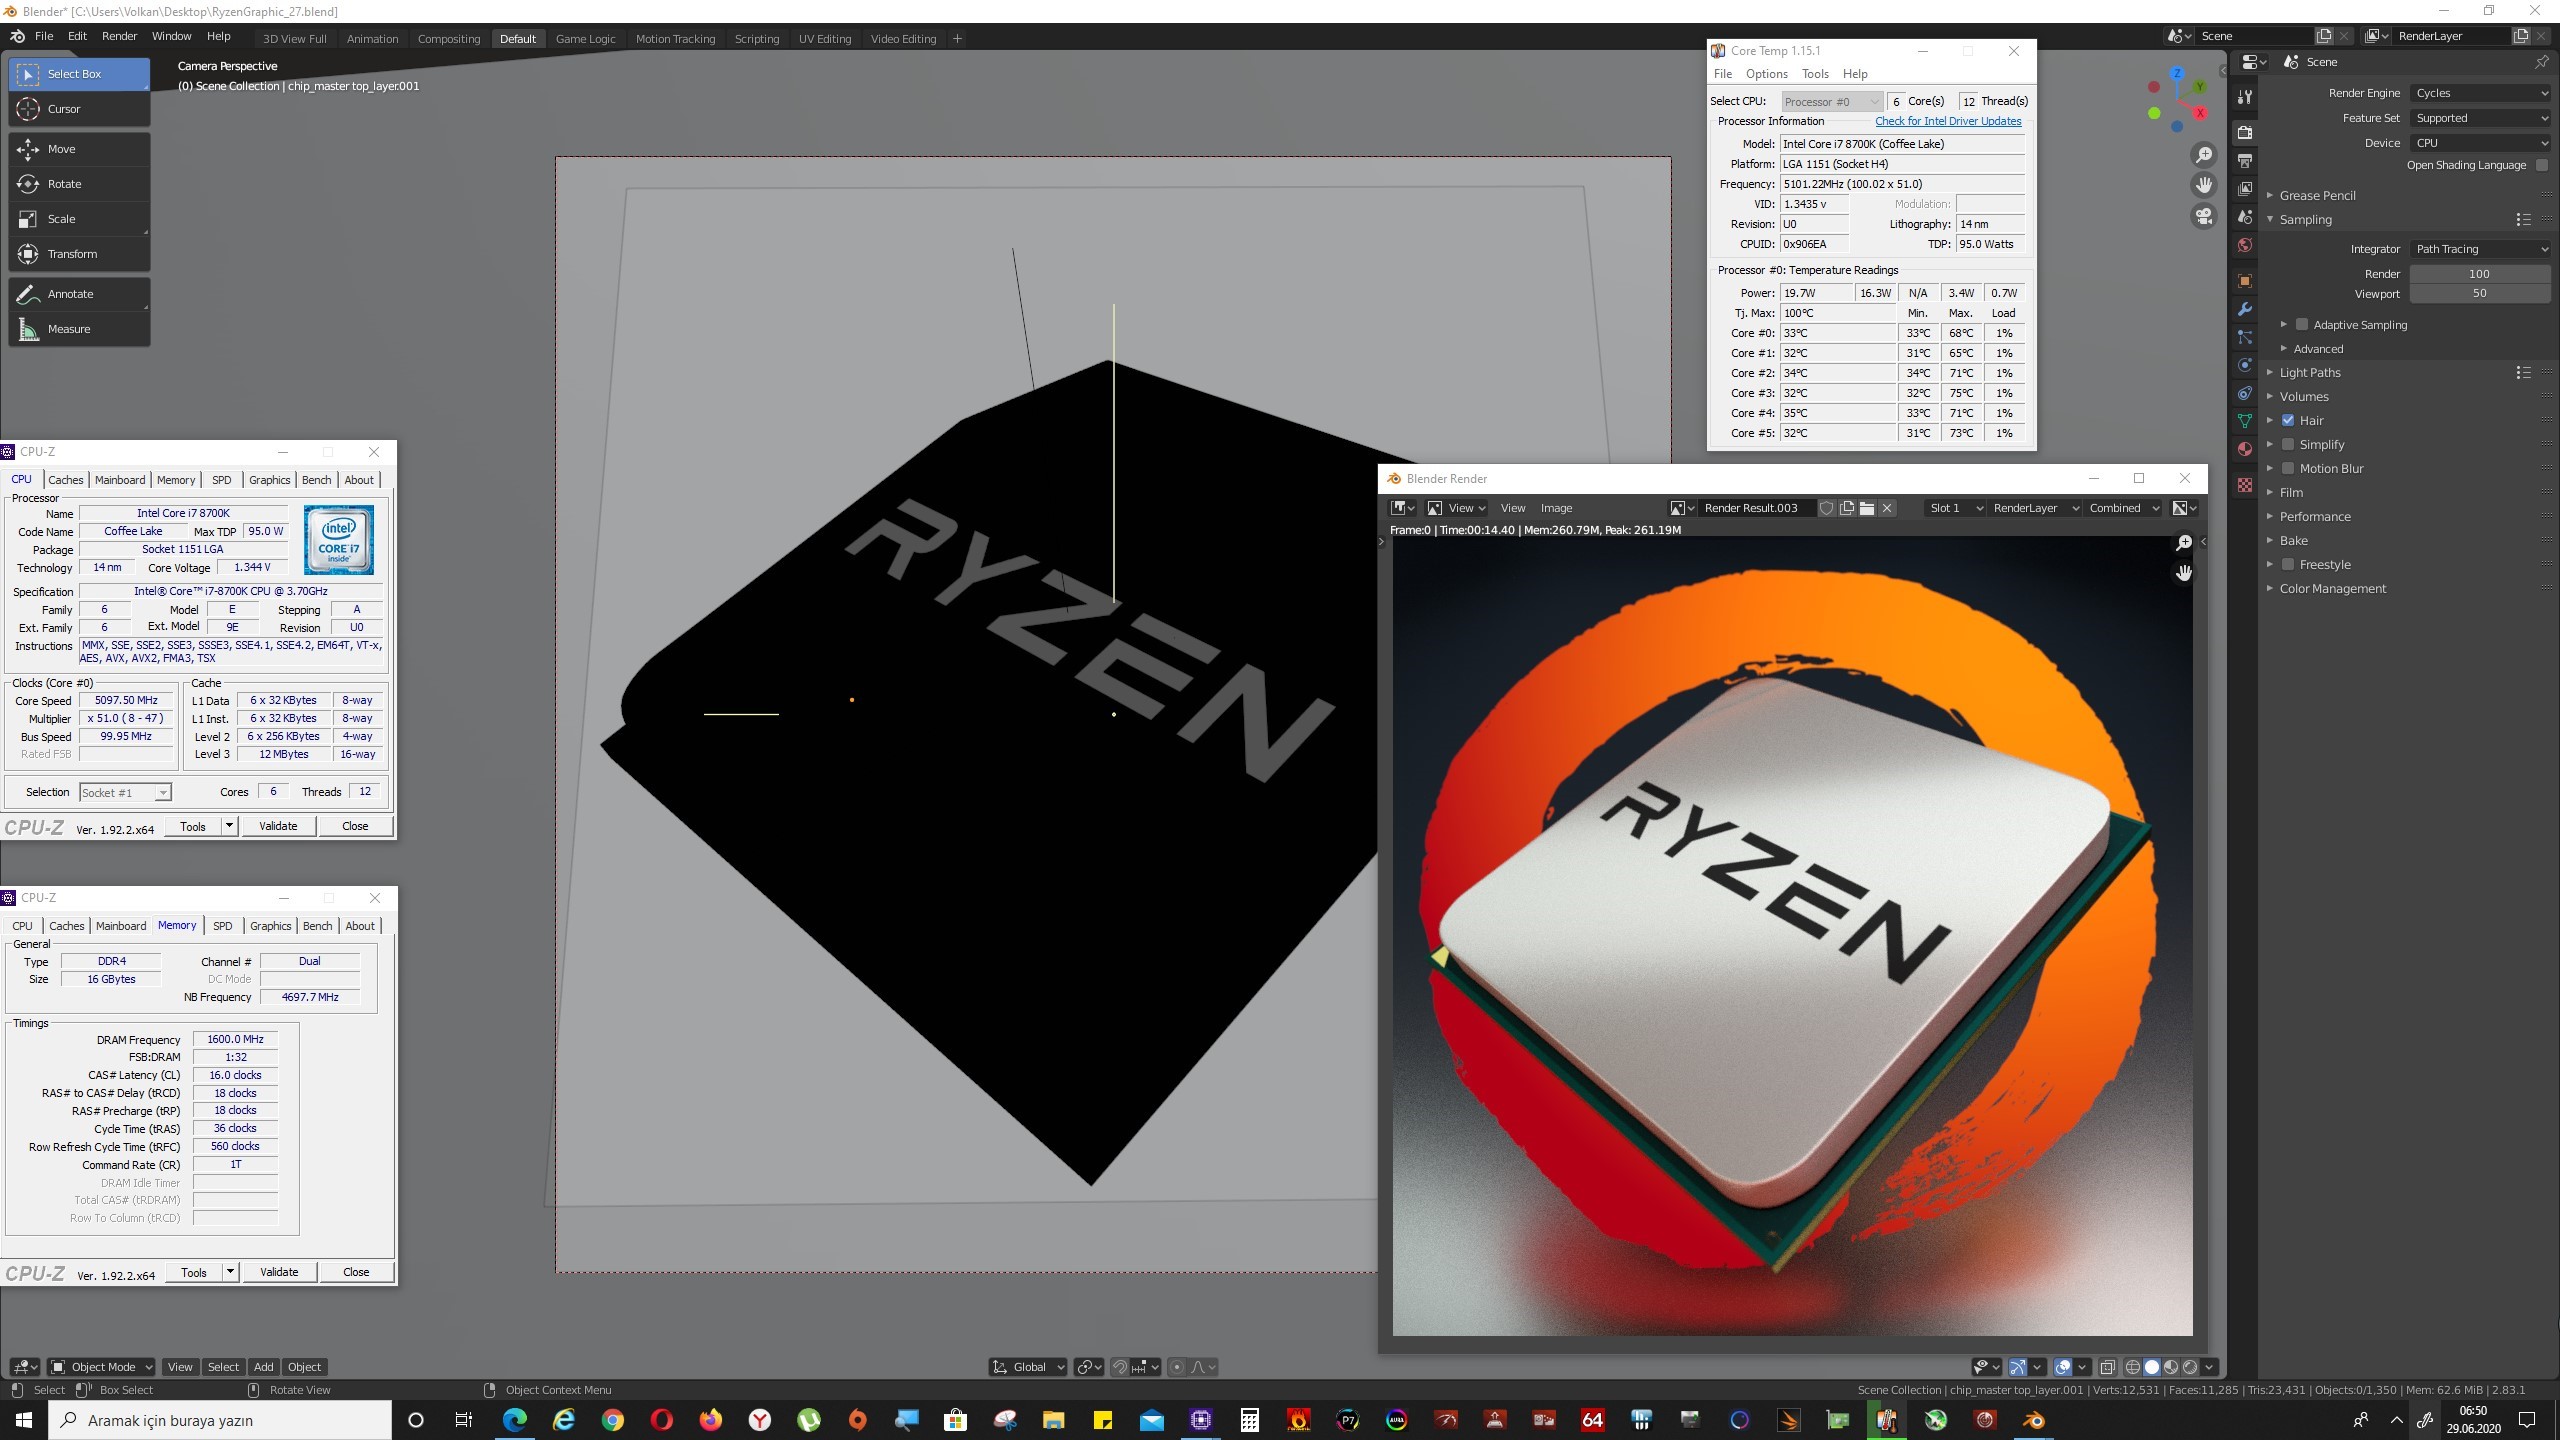This screenshot has width=2560, height=1440.
Task: Open Texture properties tab (checker icon)
Action: tap(2245, 485)
